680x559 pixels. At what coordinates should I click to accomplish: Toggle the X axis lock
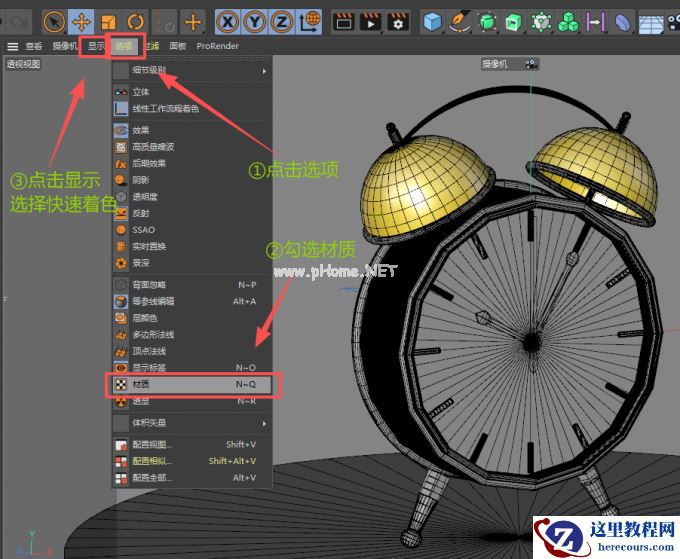tap(229, 21)
